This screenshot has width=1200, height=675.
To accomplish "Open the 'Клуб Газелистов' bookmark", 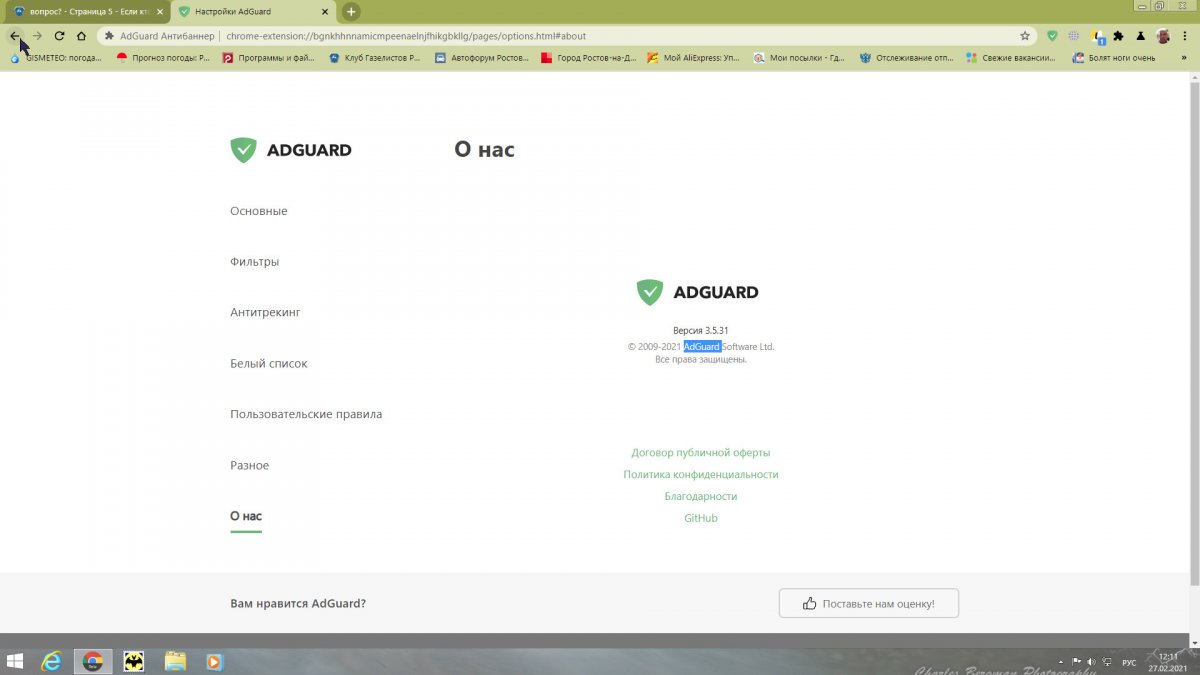I will coord(375,58).
